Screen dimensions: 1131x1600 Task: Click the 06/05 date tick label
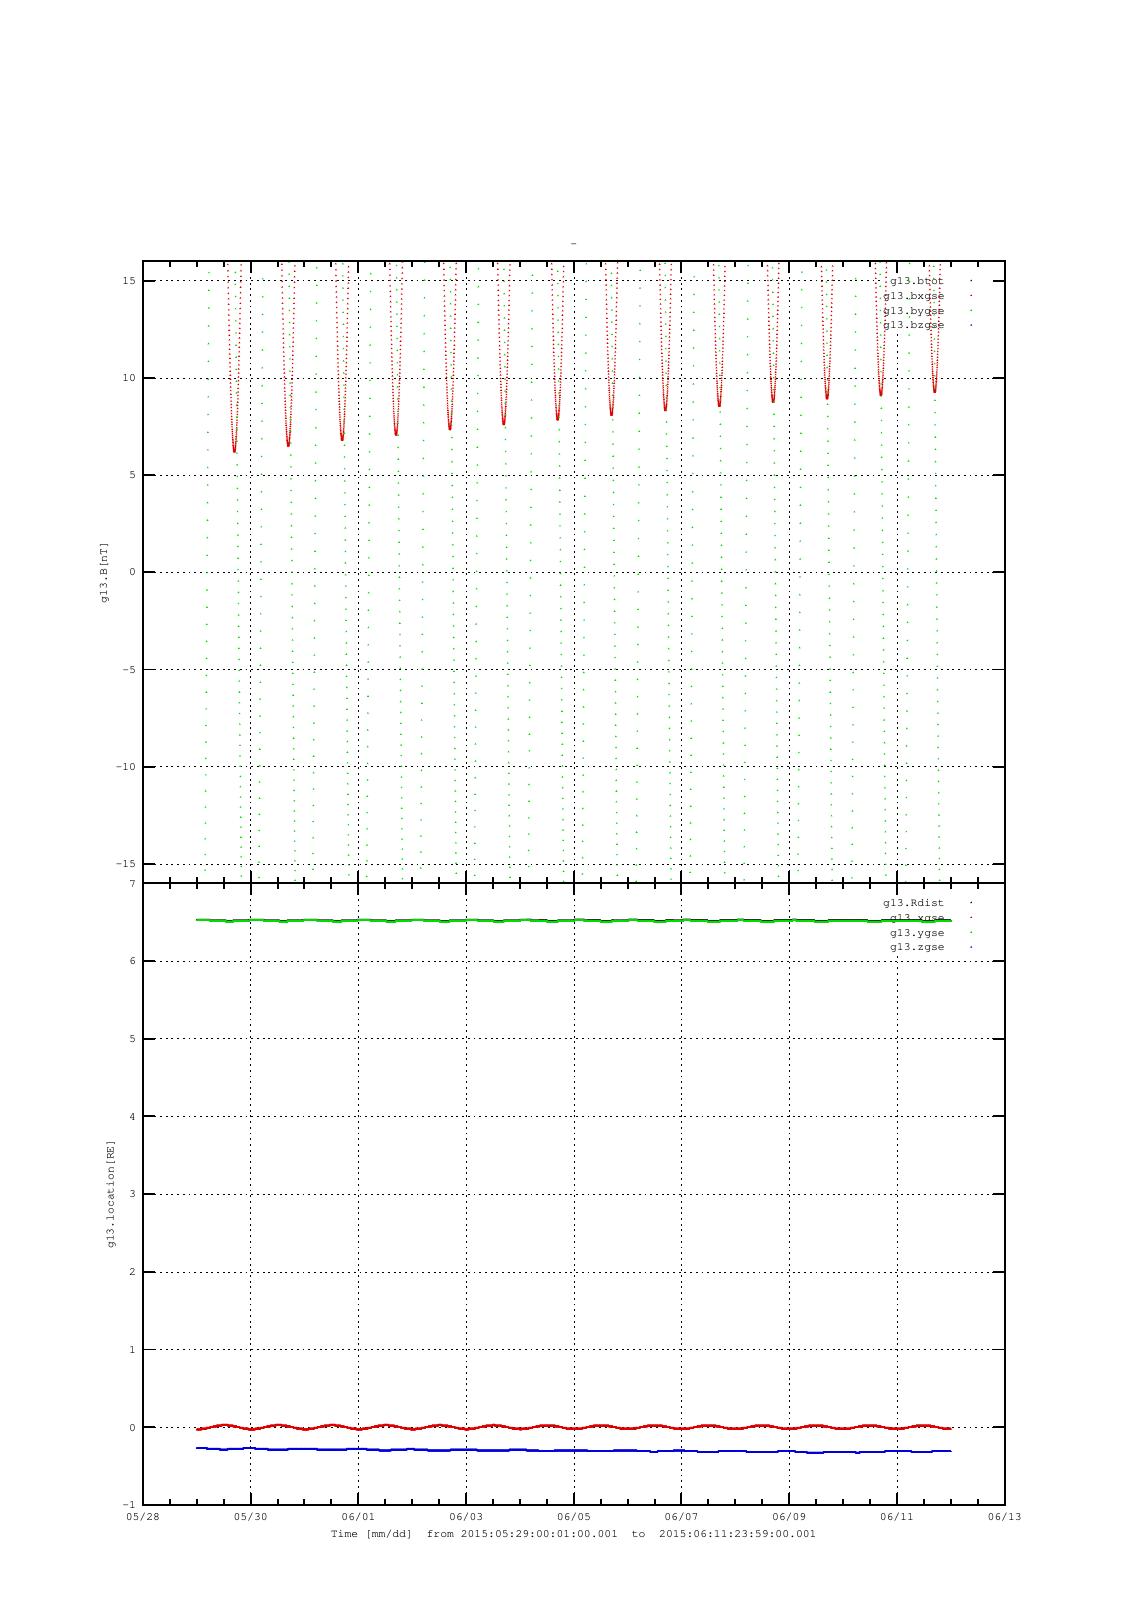click(x=574, y=1517)
